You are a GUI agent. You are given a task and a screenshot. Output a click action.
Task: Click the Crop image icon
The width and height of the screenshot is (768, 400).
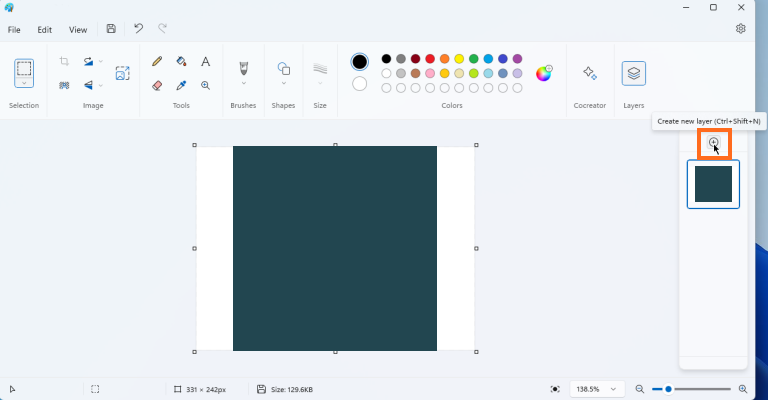64,61
